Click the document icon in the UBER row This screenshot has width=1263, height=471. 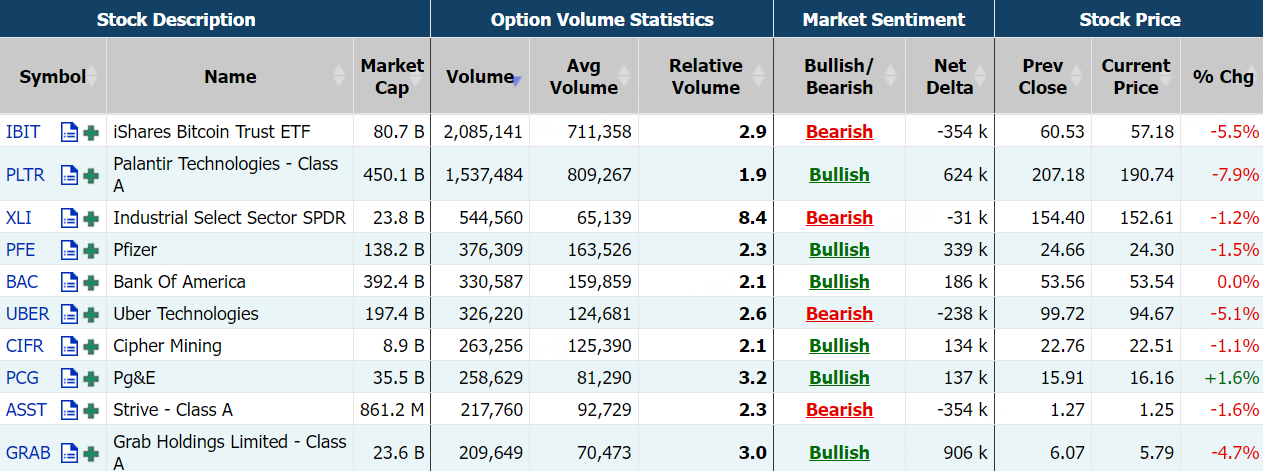69,314
